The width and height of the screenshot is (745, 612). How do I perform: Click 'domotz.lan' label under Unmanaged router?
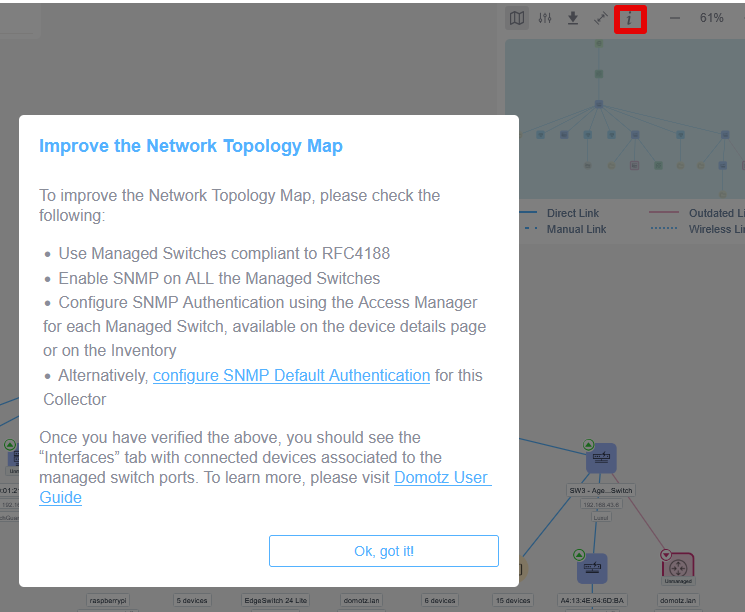(x=678, y=600)
